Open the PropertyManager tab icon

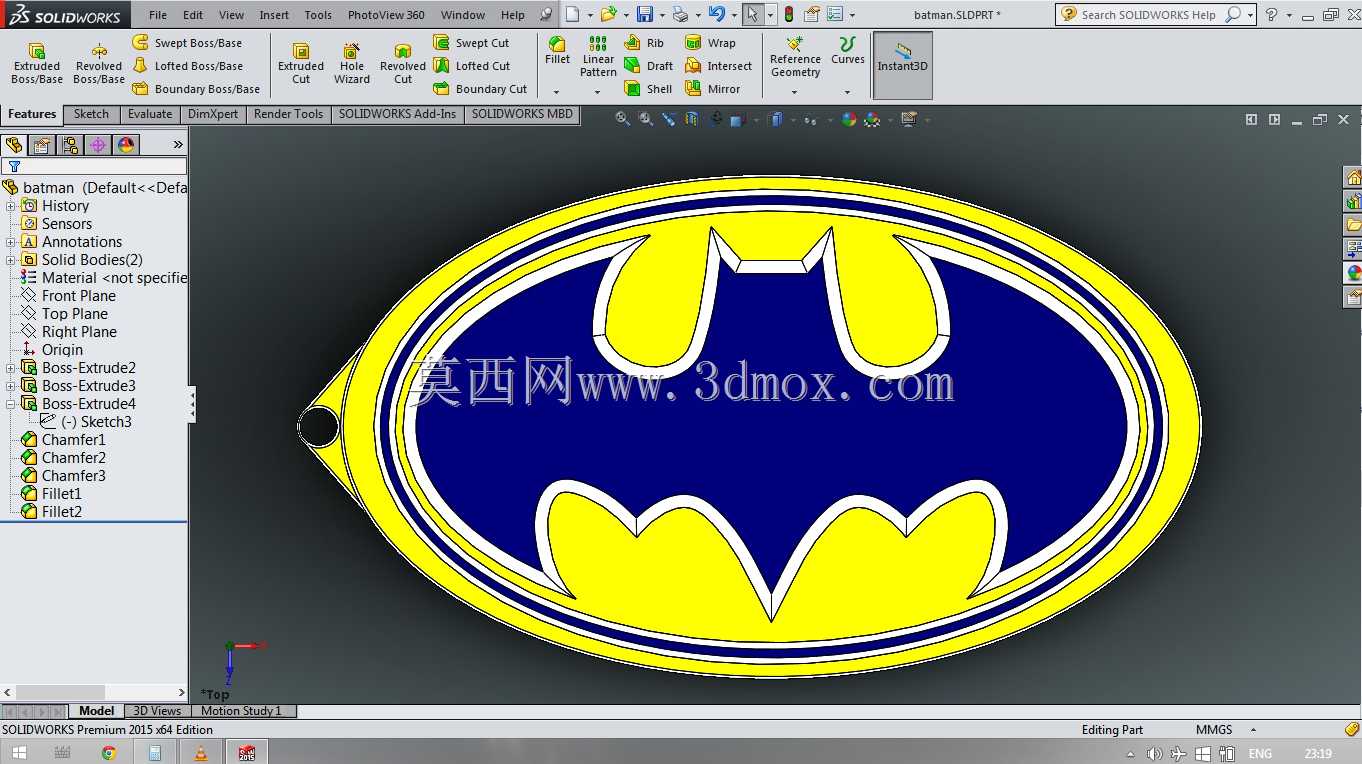tap(42, 145)
